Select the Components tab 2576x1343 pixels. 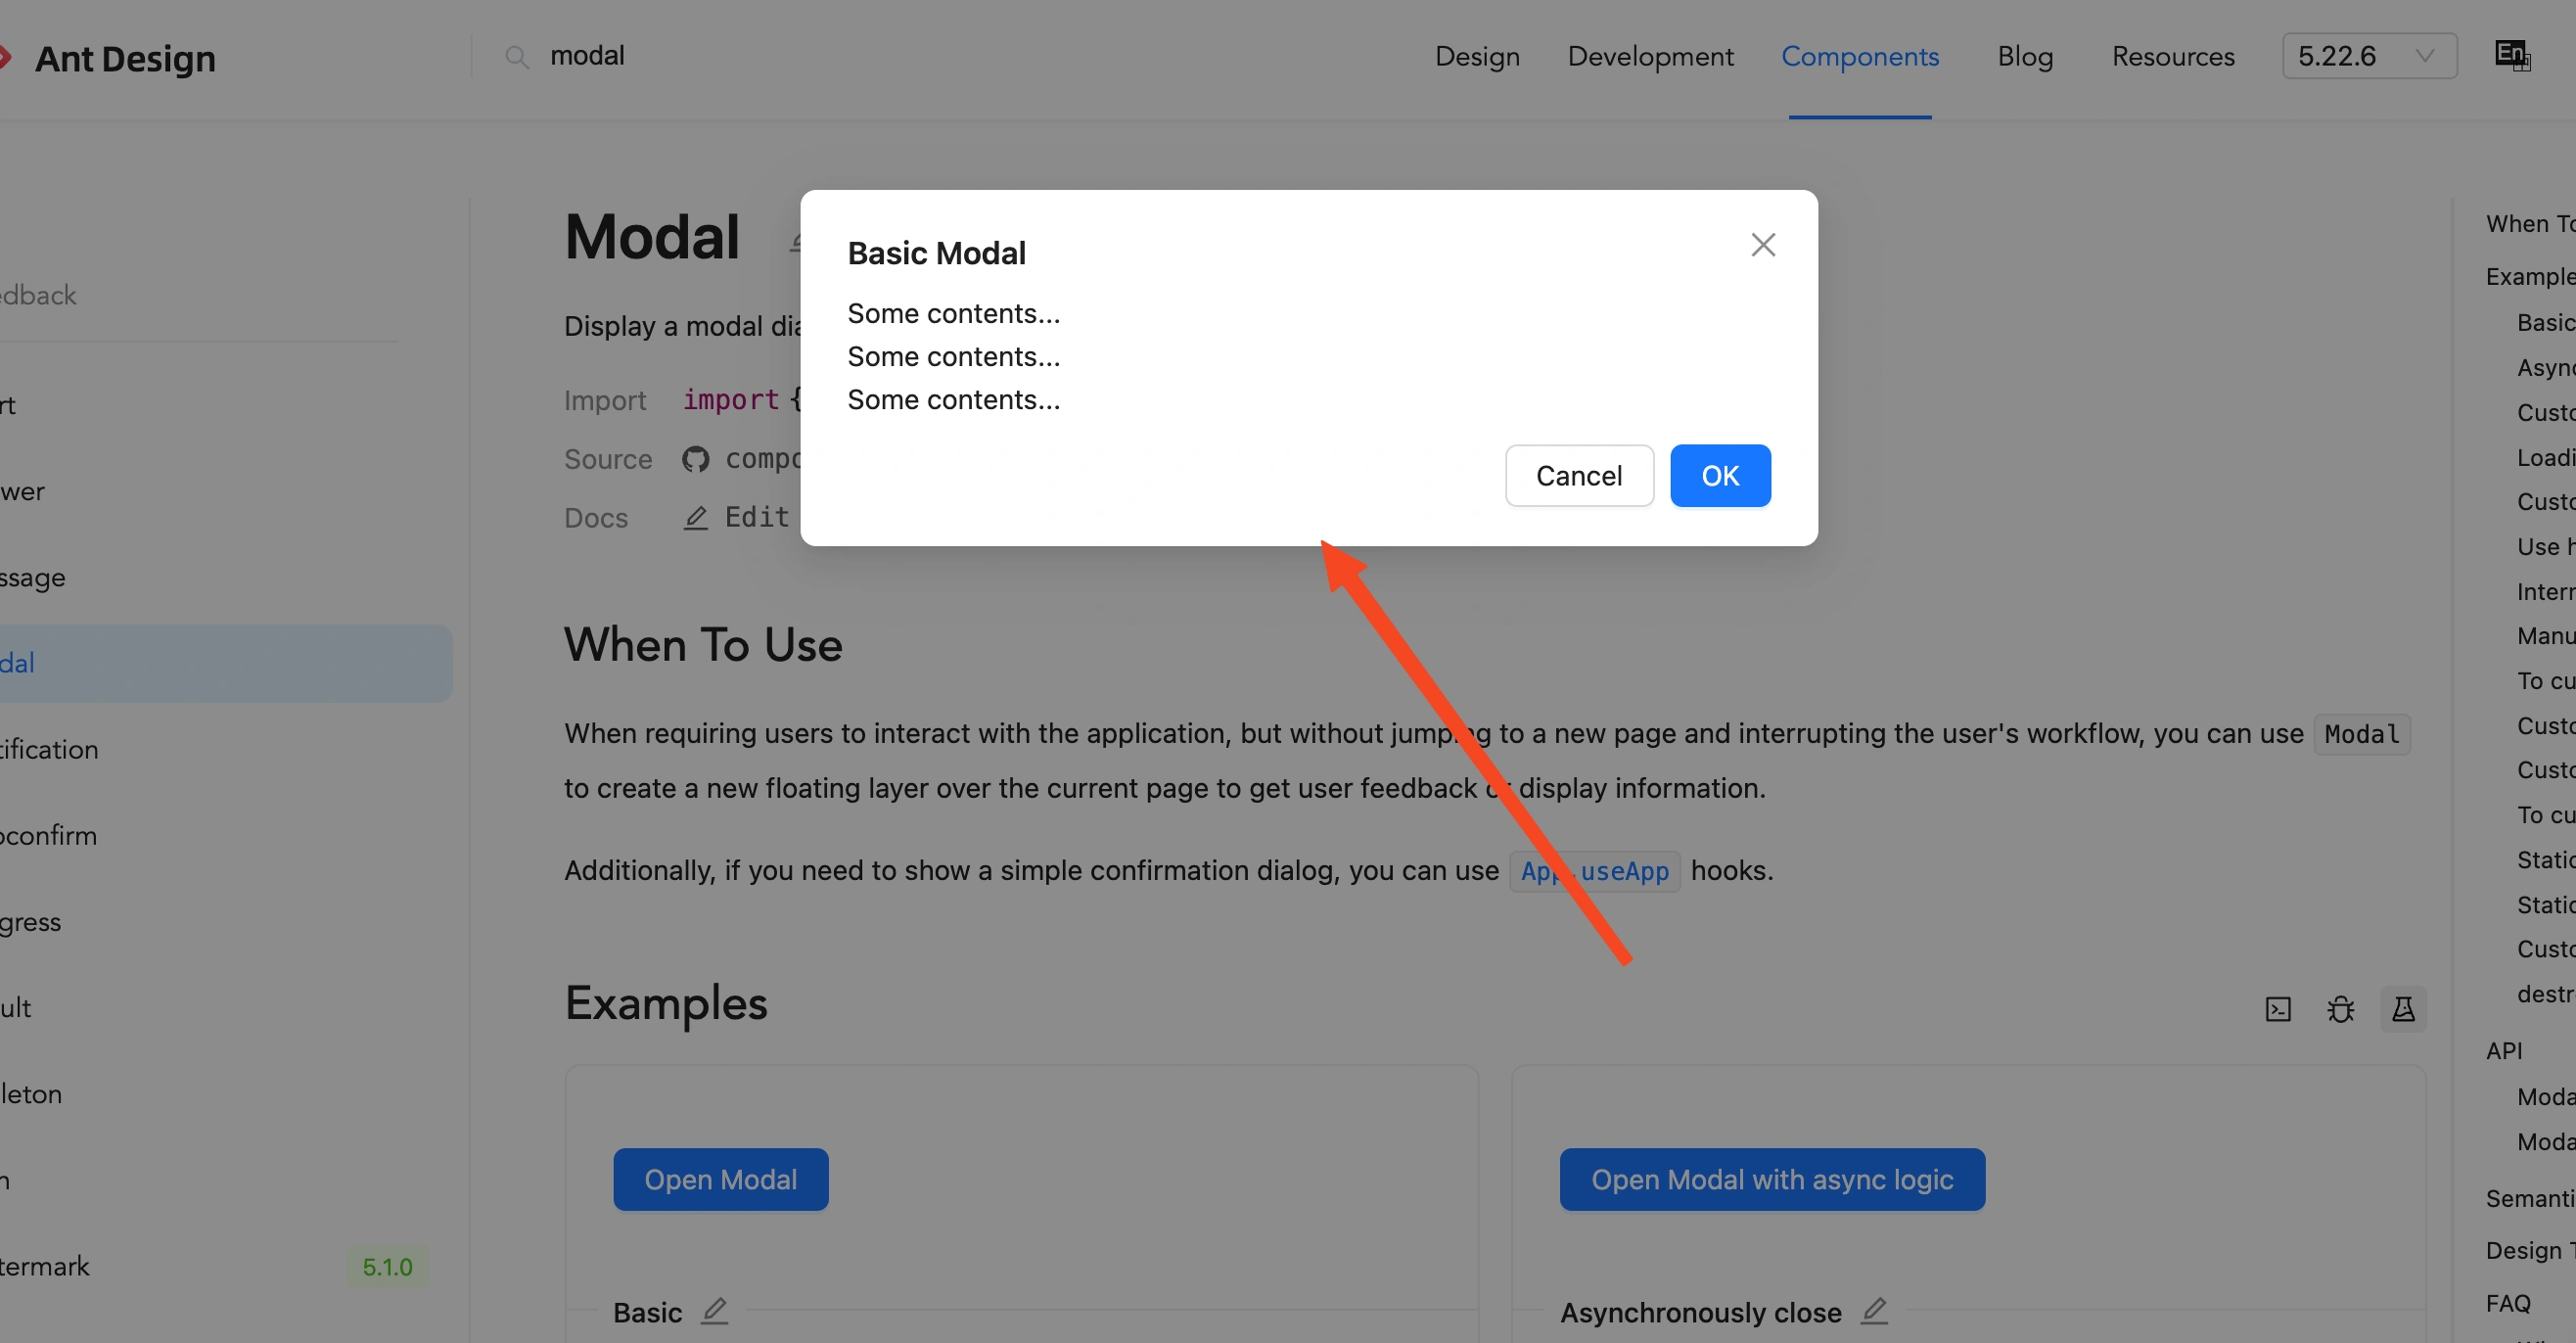point(1859,56)
